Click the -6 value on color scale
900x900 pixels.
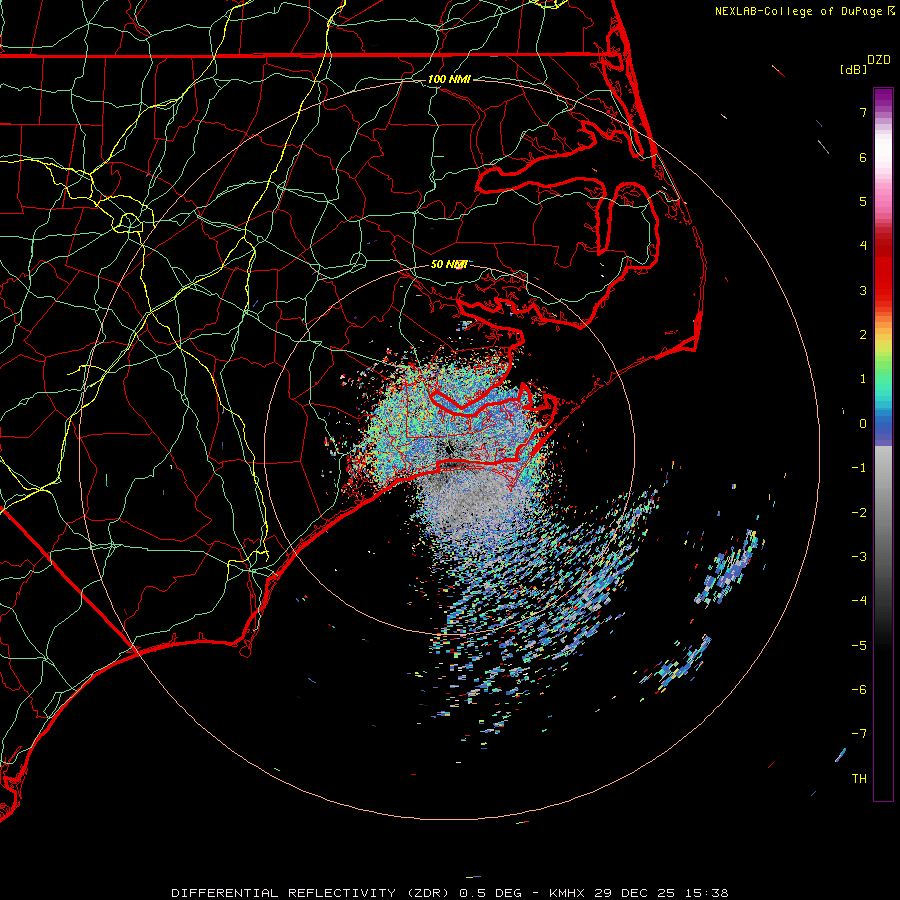[x=859, y=690]
